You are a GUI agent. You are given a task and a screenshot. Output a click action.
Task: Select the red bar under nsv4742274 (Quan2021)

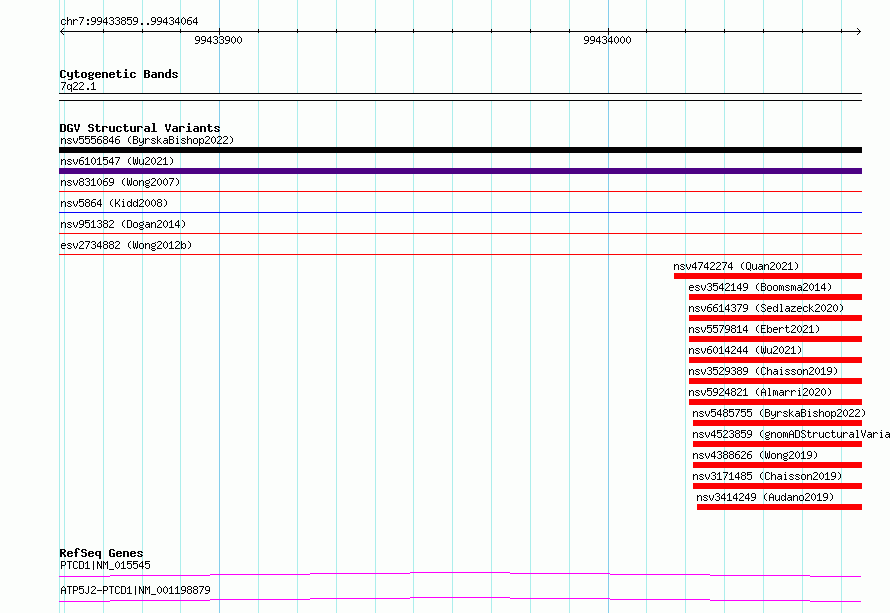[768, 276]
